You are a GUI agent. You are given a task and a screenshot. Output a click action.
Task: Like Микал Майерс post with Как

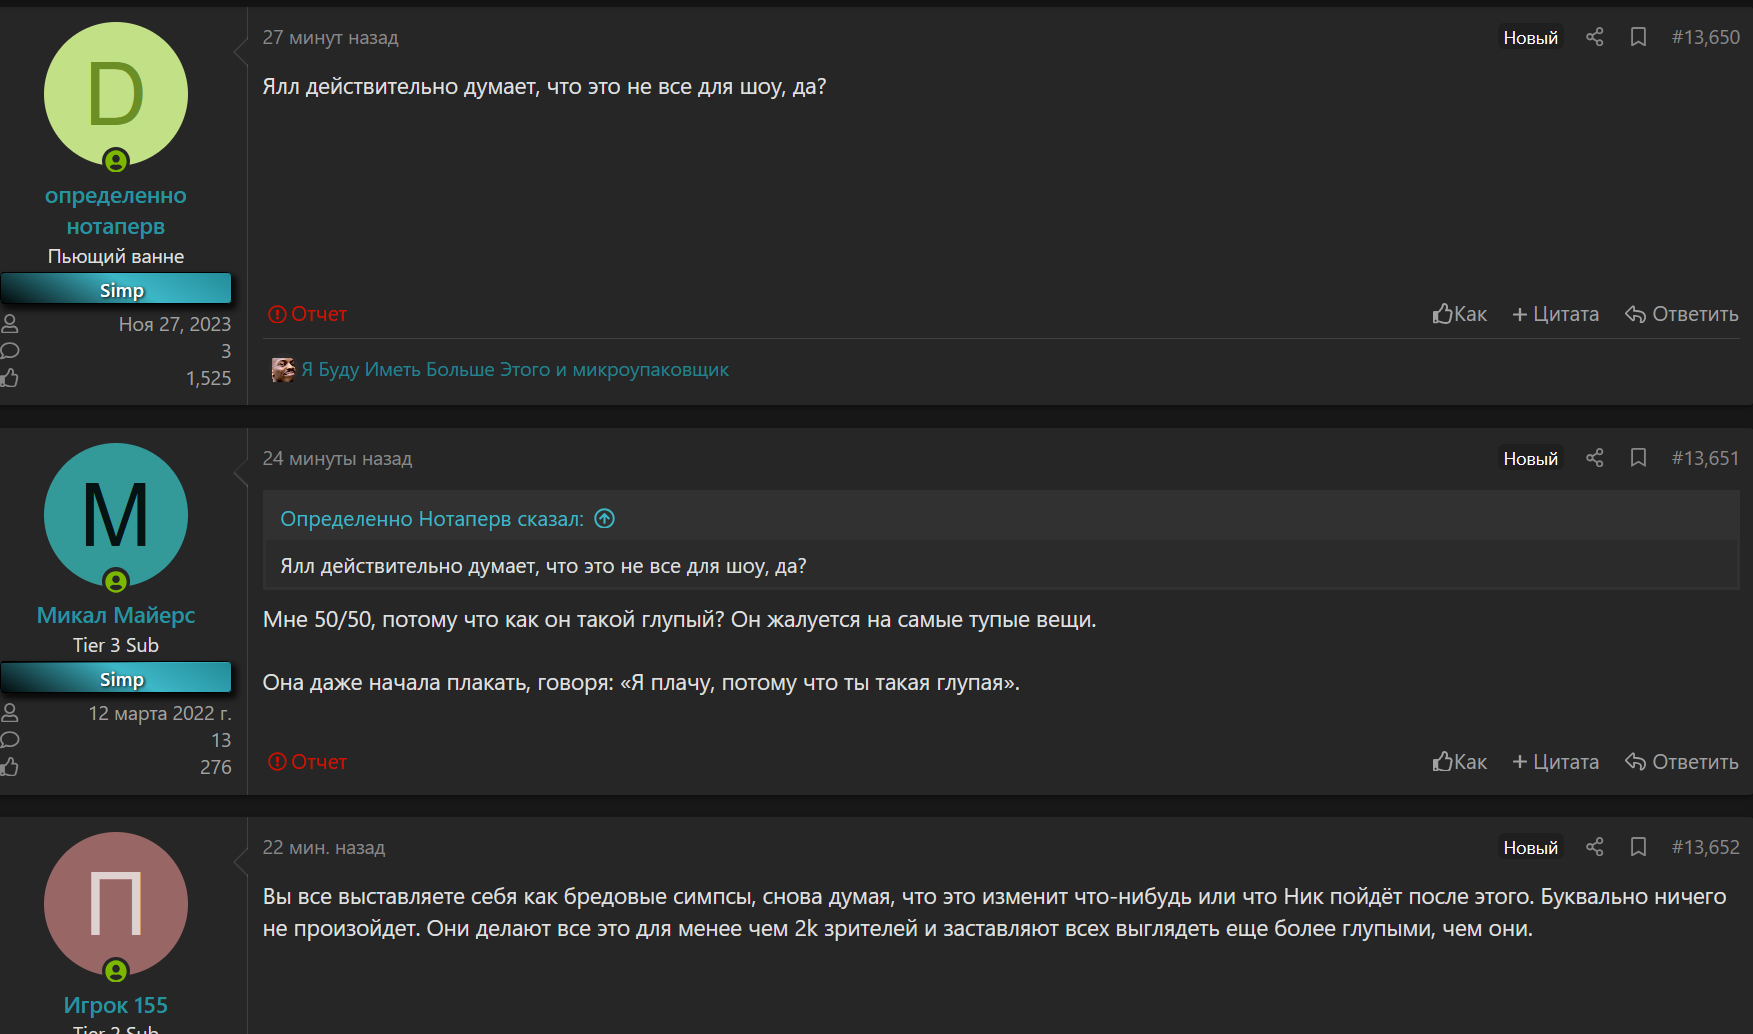coord(1459,762)
